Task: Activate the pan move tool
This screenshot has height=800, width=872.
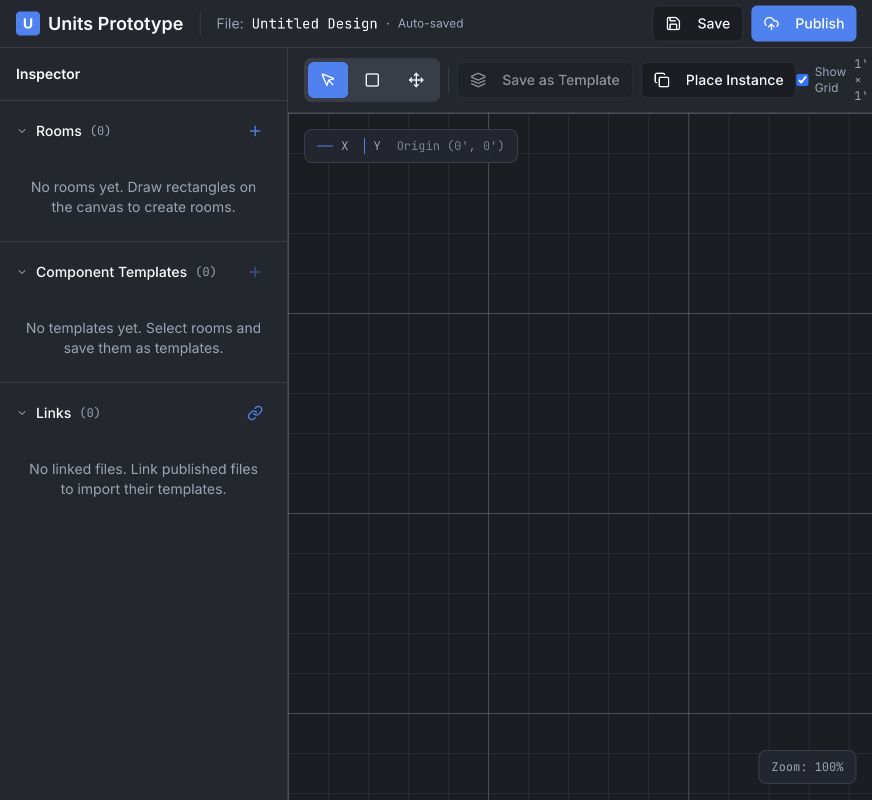Action: (x=416, y=80)
